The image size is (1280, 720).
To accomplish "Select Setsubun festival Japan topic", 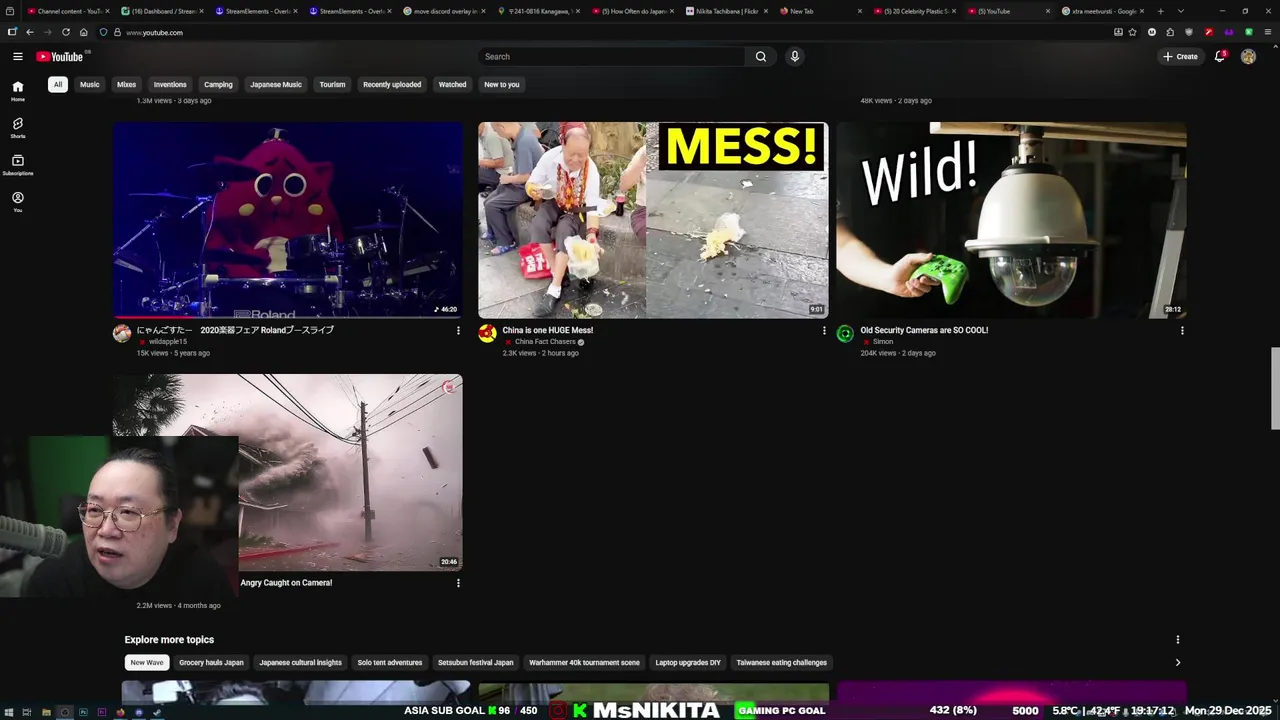I will [476, 662].
